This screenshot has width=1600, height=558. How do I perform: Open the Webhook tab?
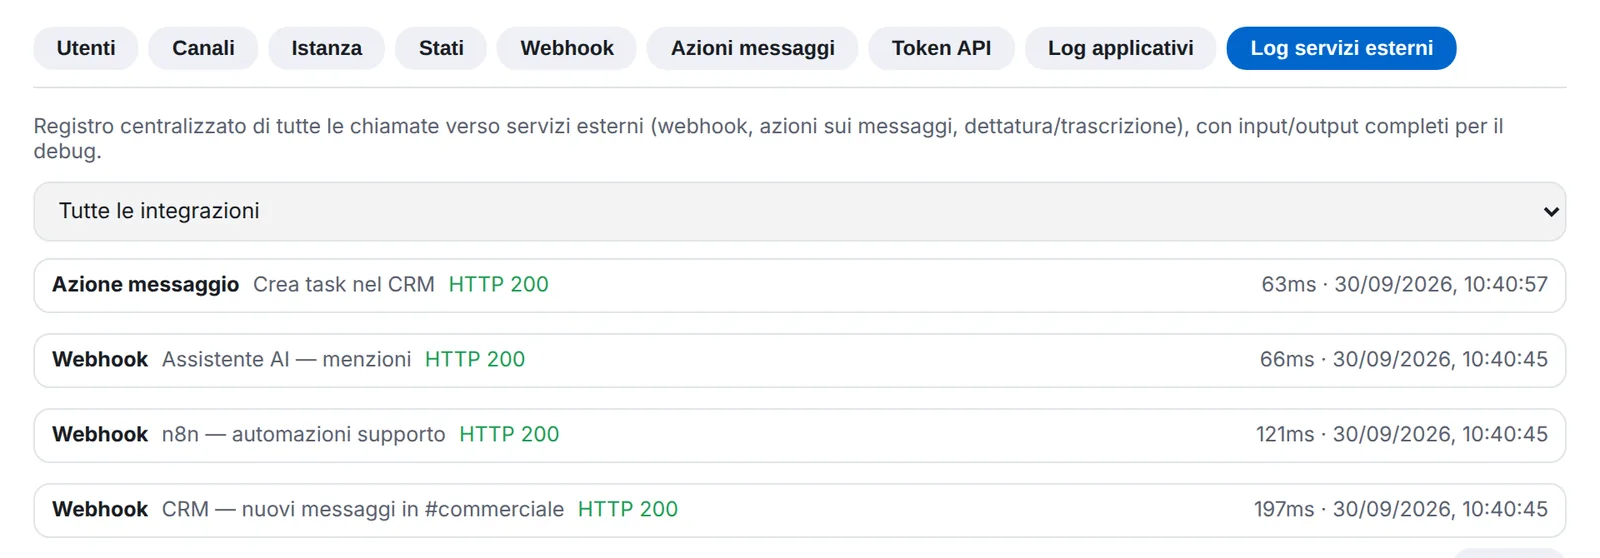pyautogui.click(x=567, y=48)
